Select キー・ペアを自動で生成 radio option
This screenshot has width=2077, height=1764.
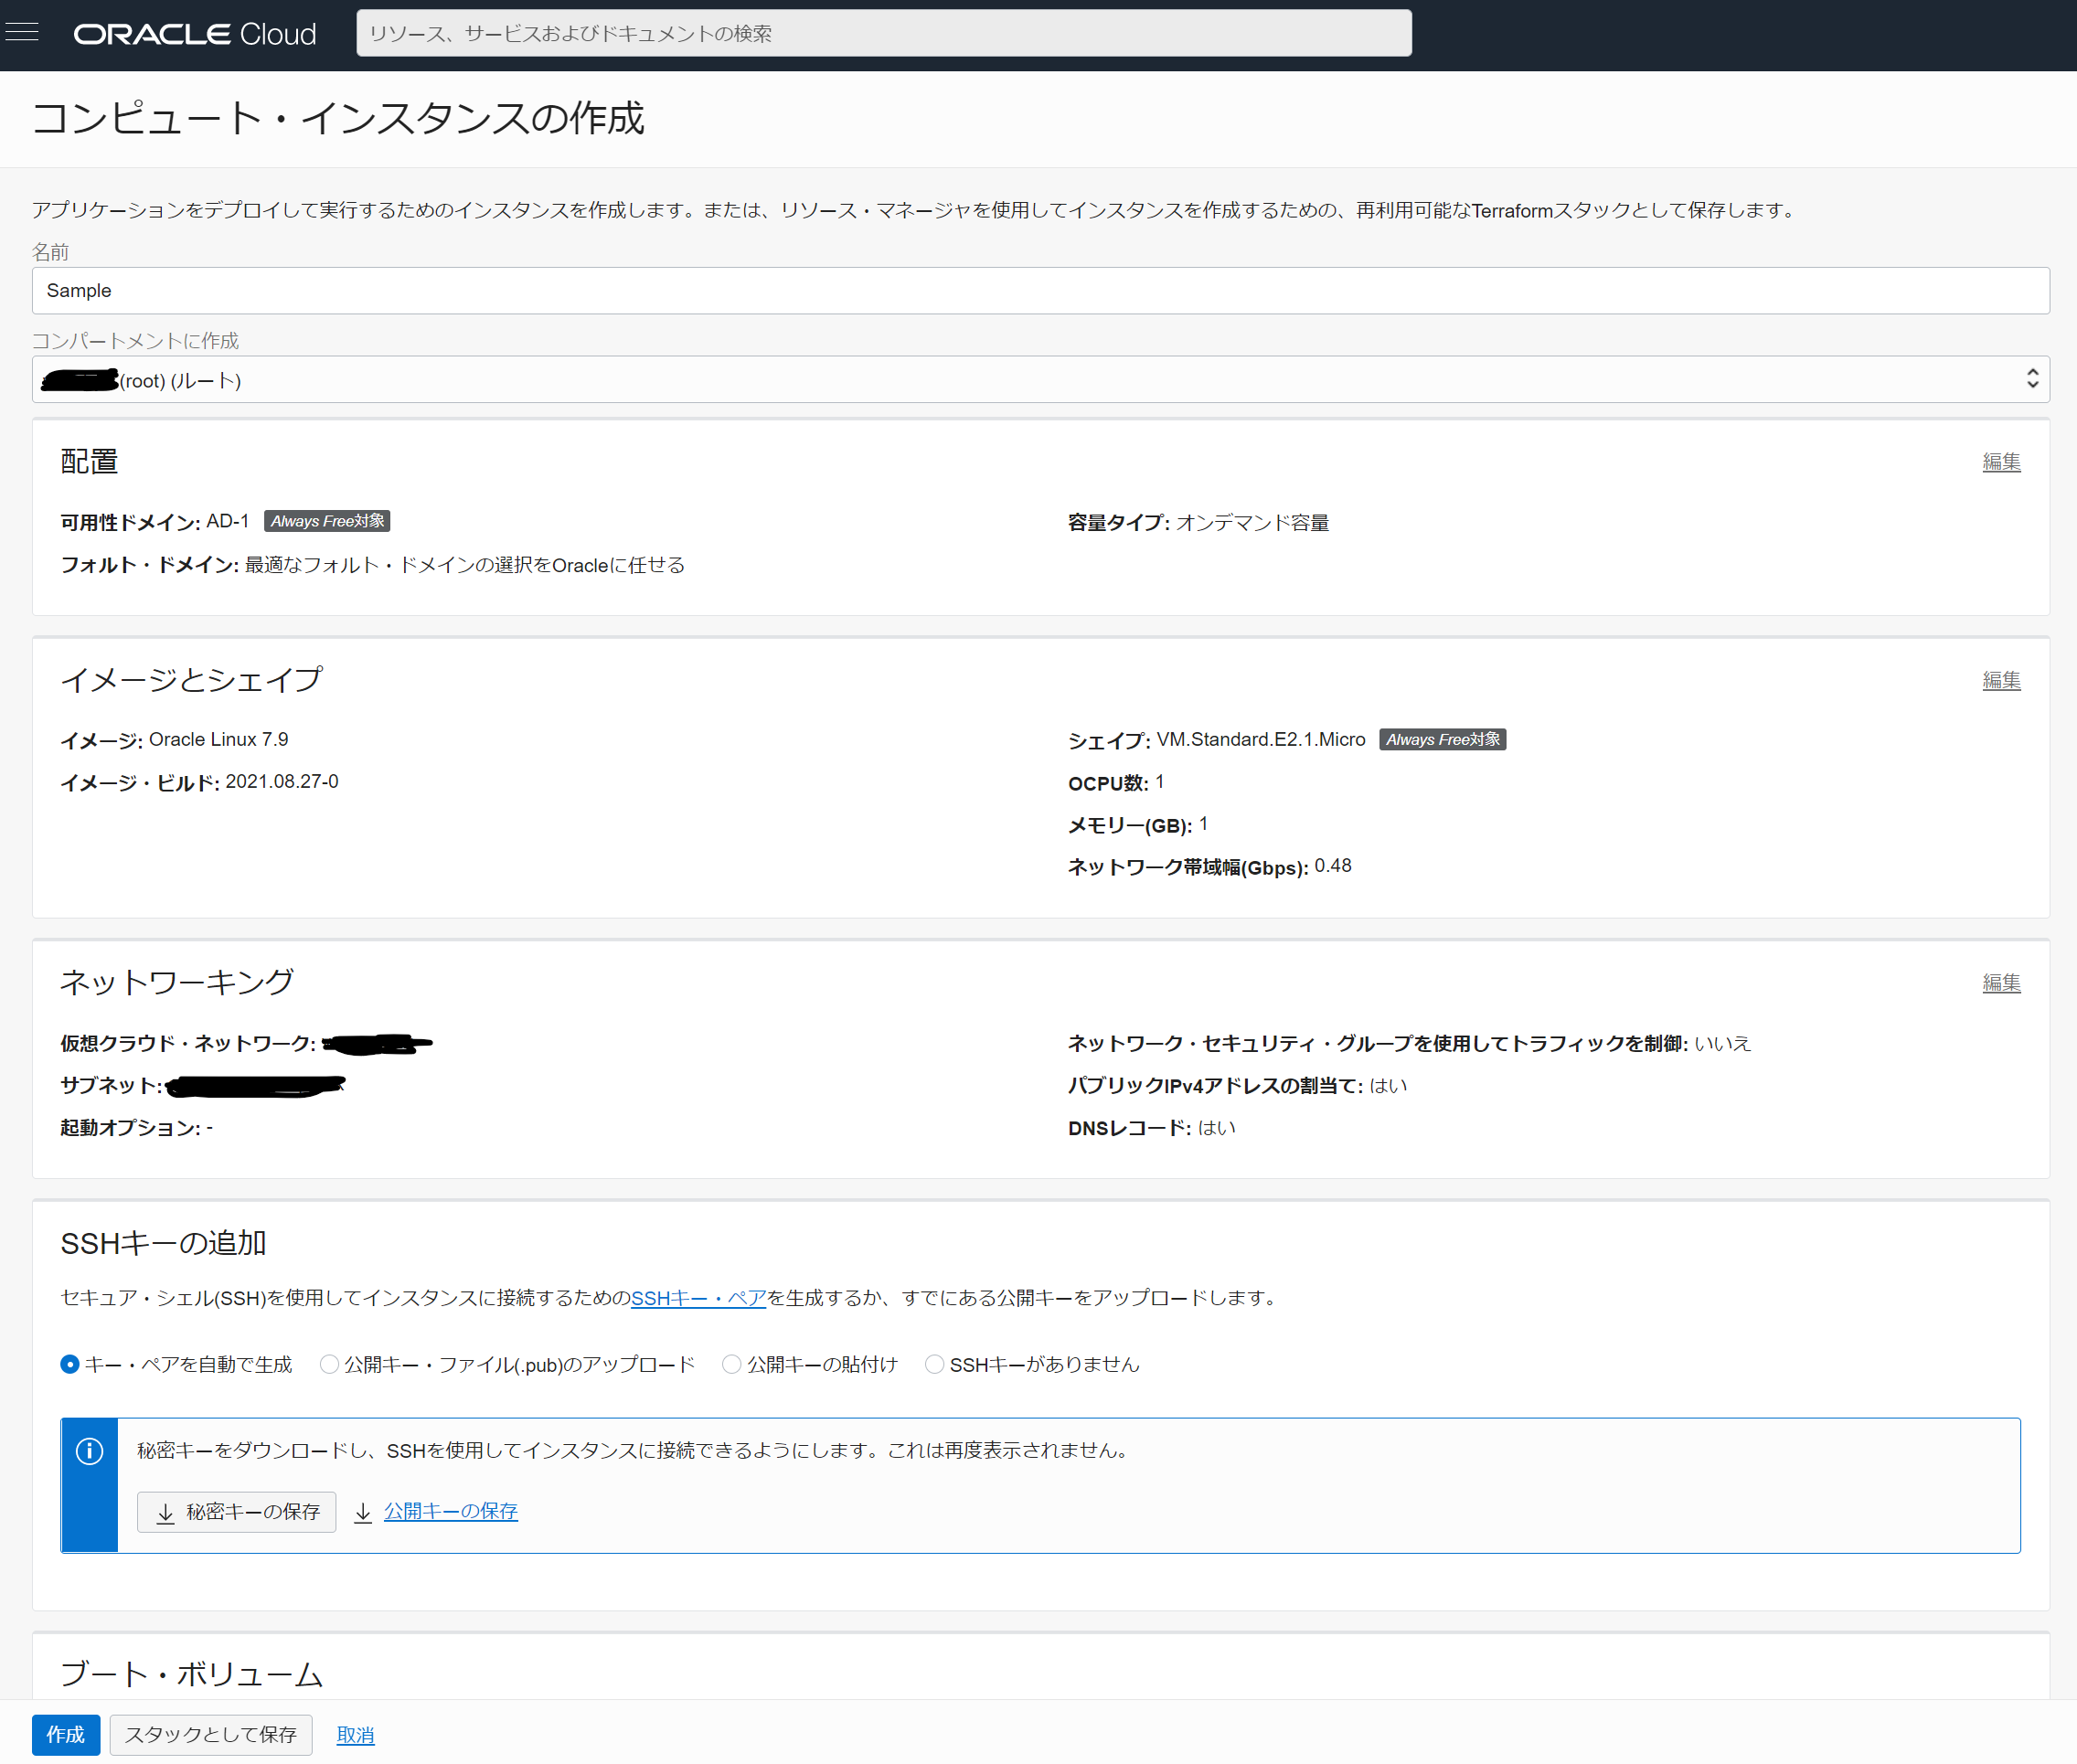click(70, 1364)
